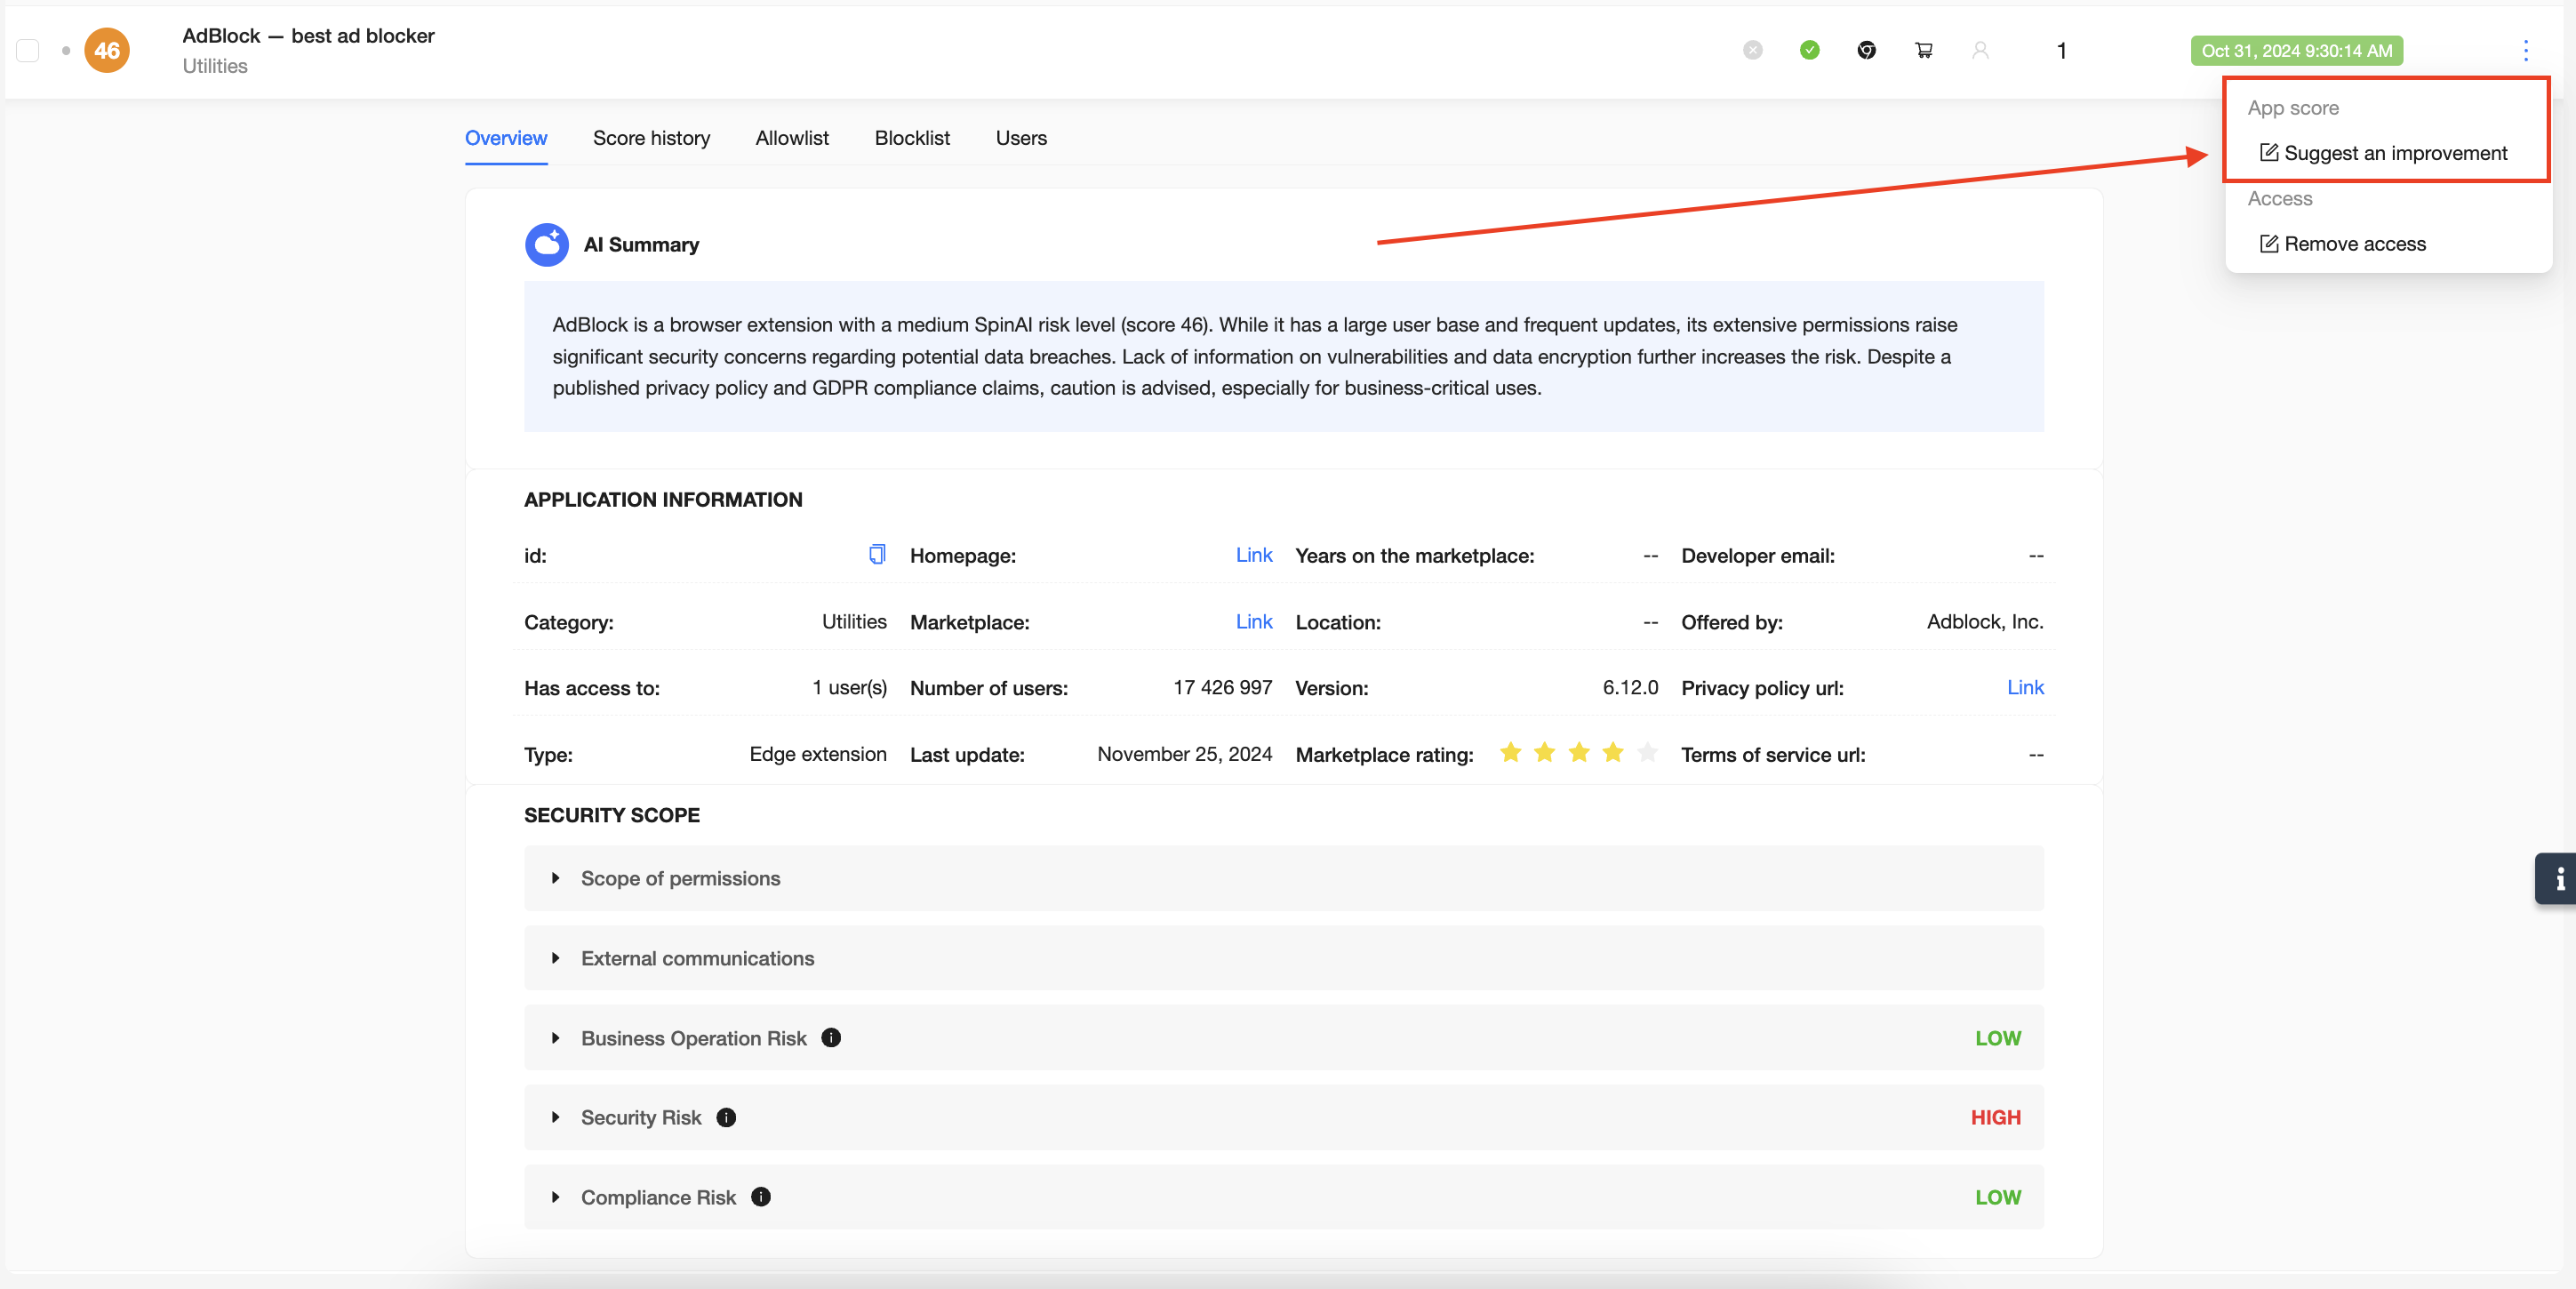Open the Blocklist tab
The height and width of the screenshot is (1289, 2576).
tap(911, 138)
